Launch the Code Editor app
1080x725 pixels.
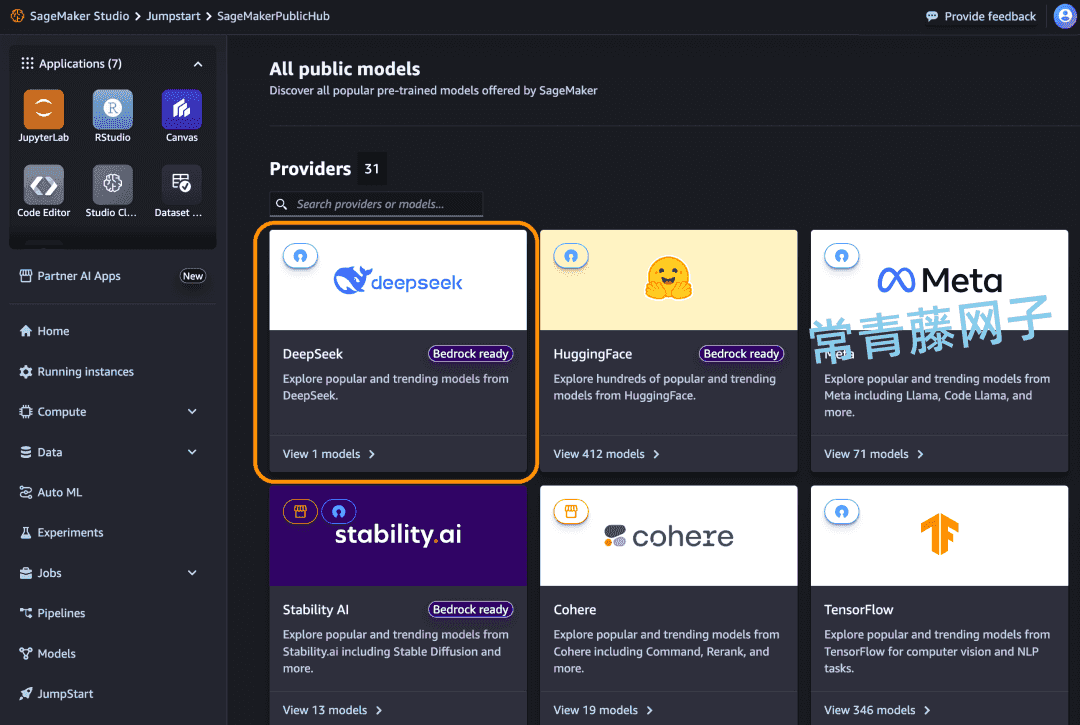pyautogui.click(x=43, y=185)
